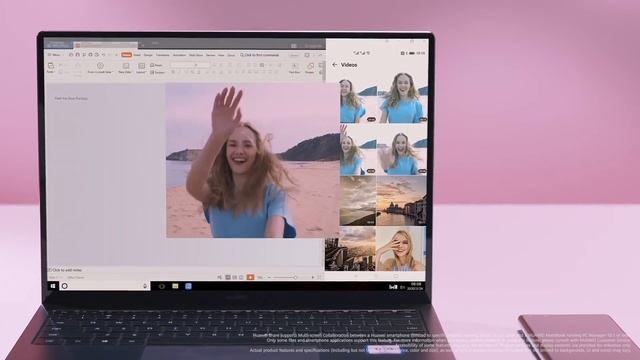Viewport: 640px width, 360px height.
Task: Click the microphone icon in taskbar search
Action: 145,286
